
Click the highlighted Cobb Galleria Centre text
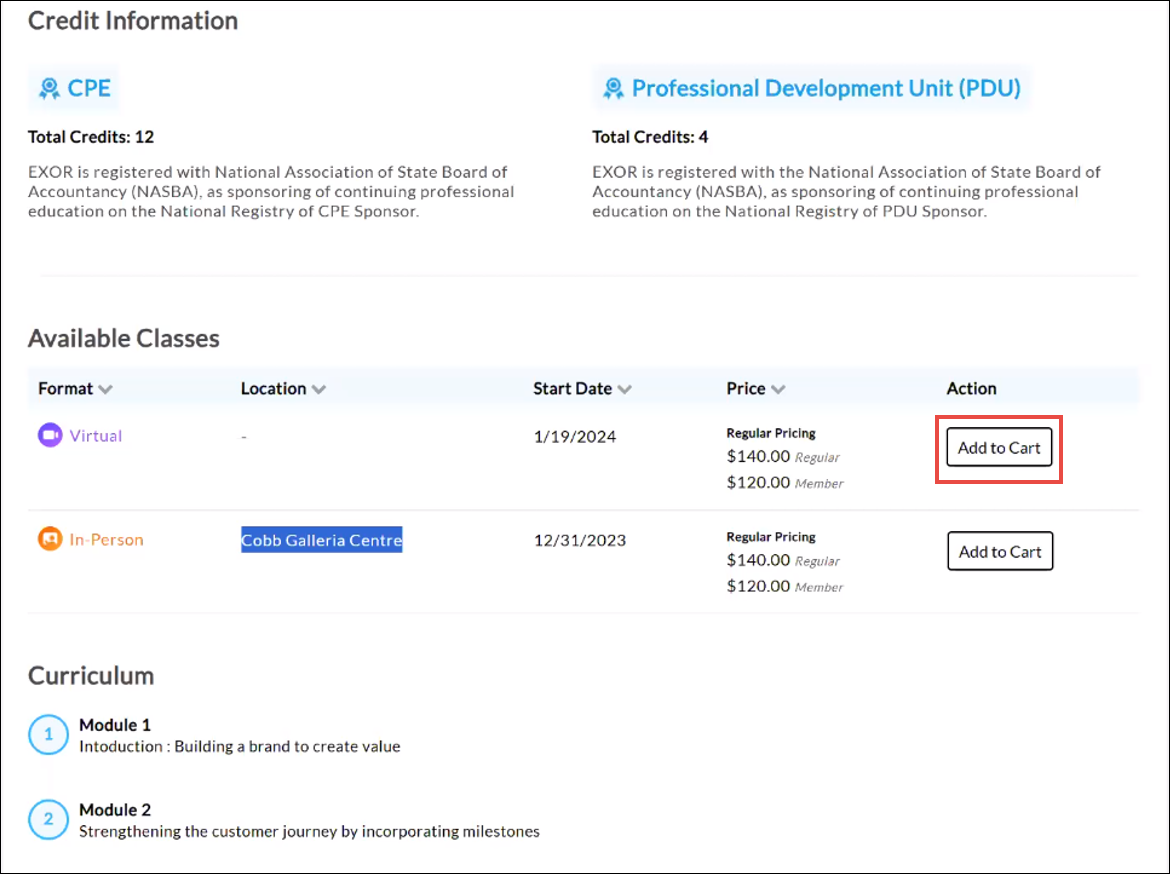(x=321, y=540)
